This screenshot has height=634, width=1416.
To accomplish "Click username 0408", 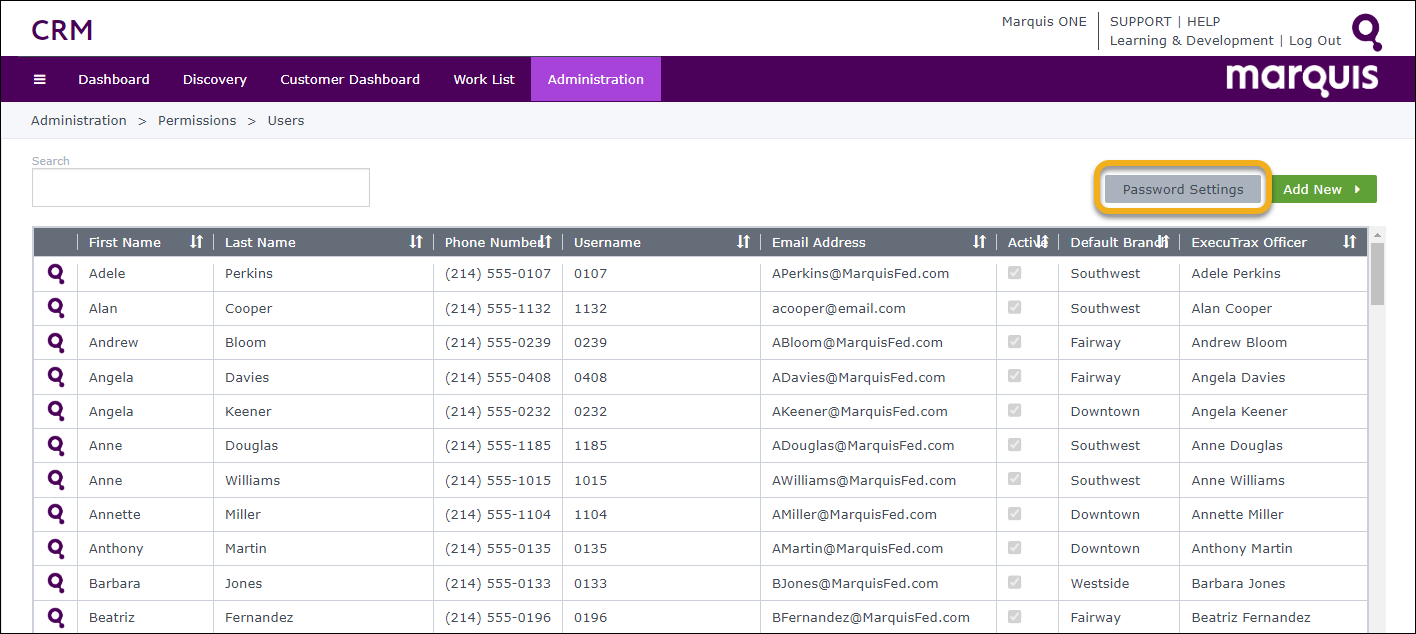I will (590, 377).
